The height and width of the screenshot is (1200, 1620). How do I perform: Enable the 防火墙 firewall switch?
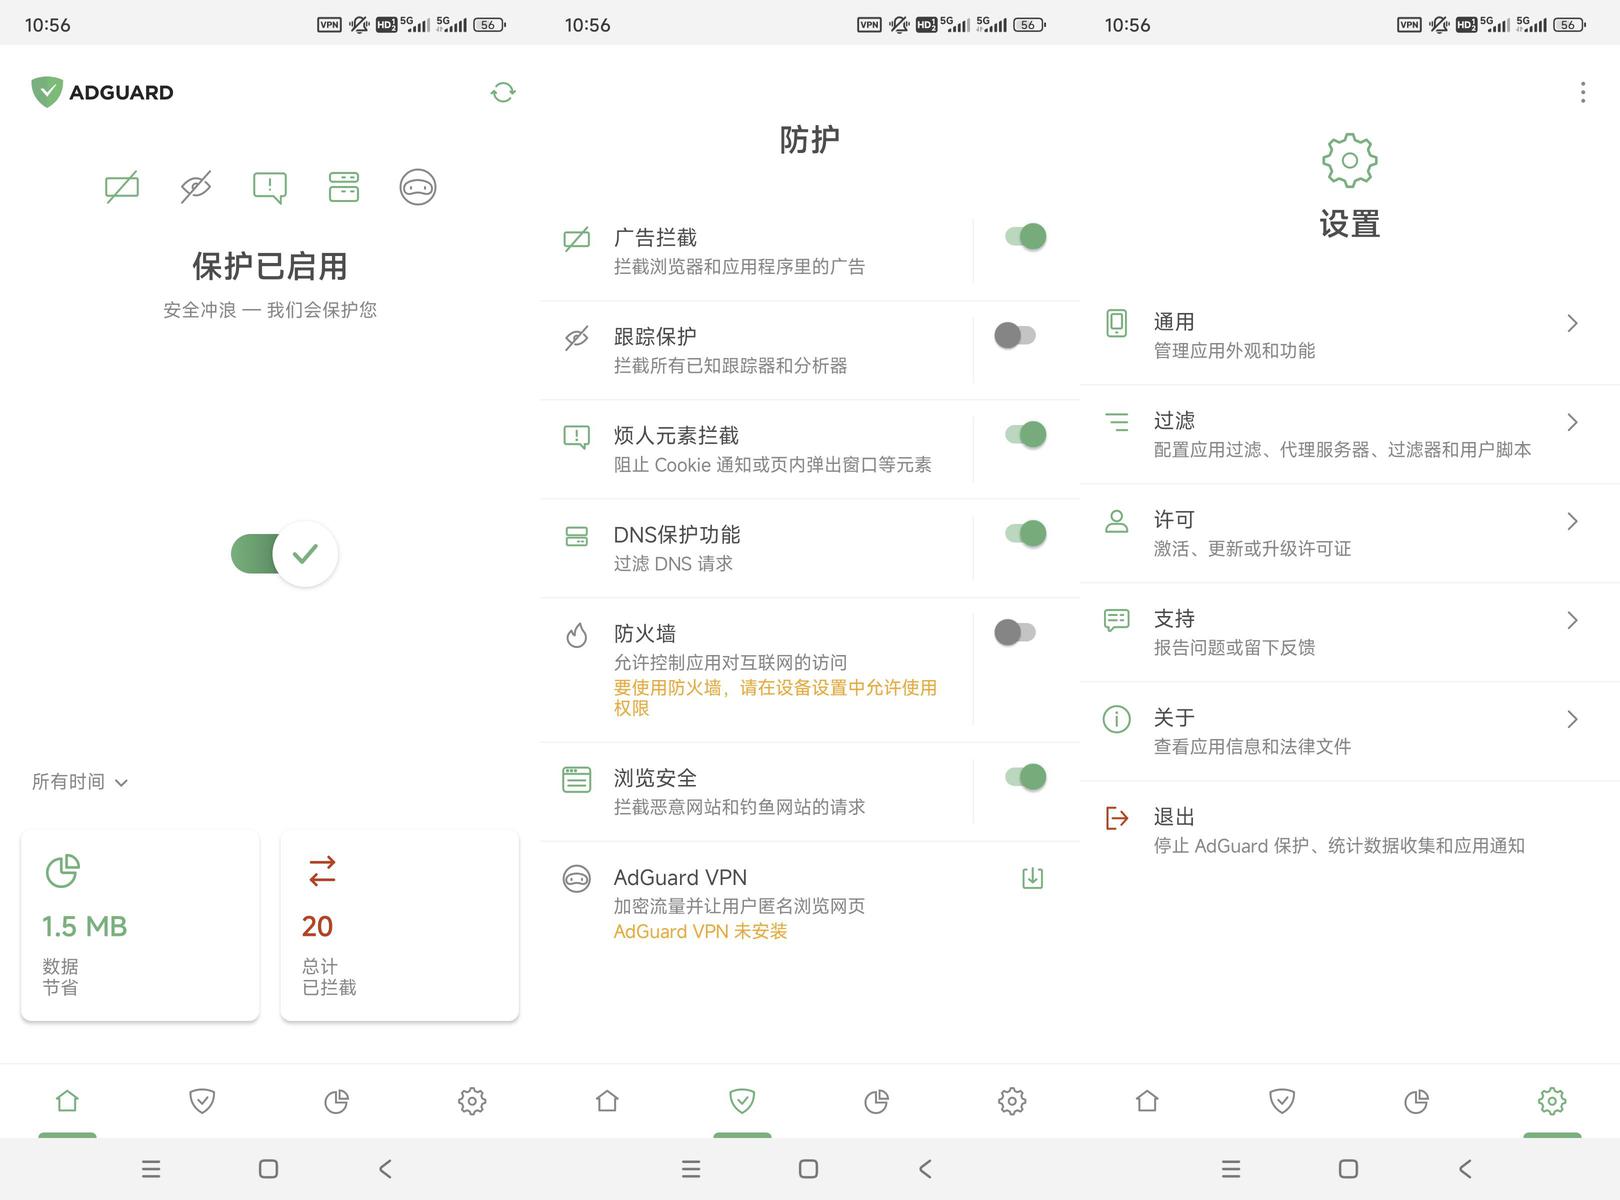[1015, 633]
